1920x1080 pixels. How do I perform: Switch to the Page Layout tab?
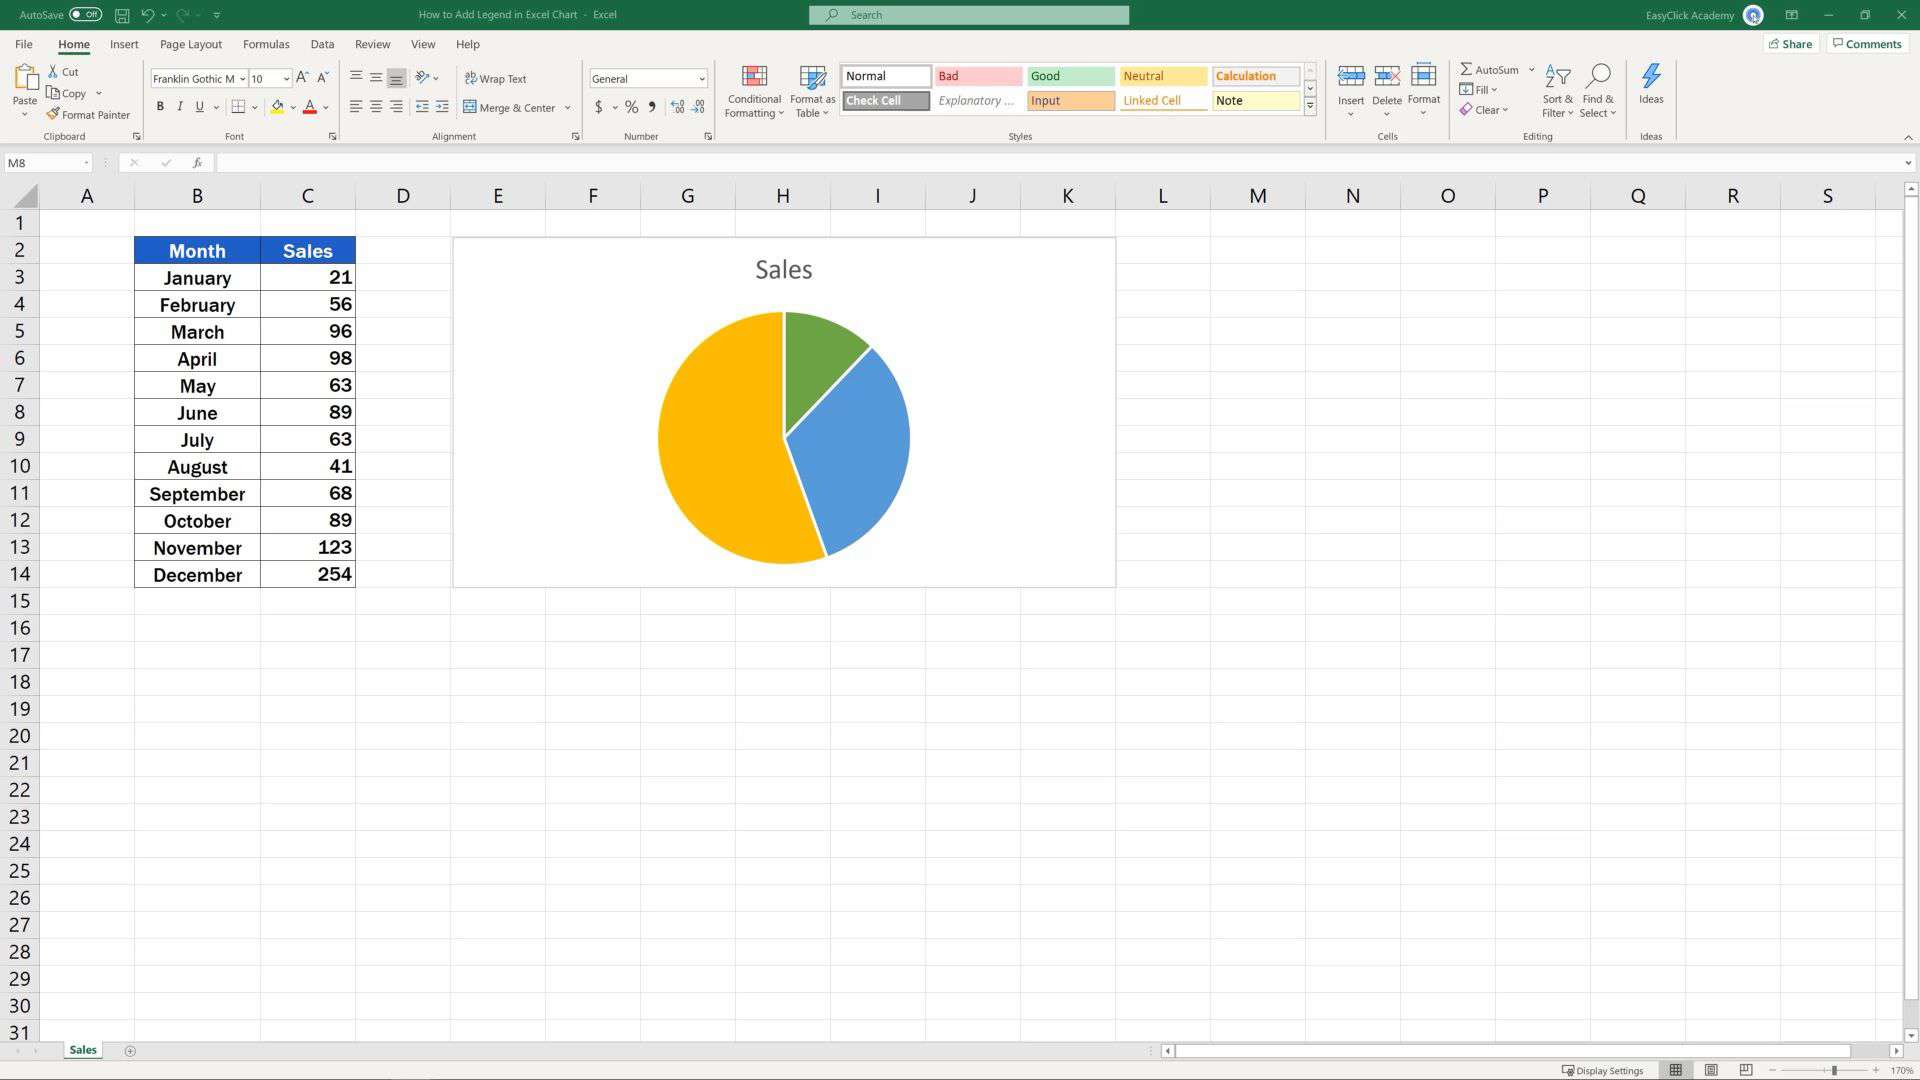(x=190, y=44)
